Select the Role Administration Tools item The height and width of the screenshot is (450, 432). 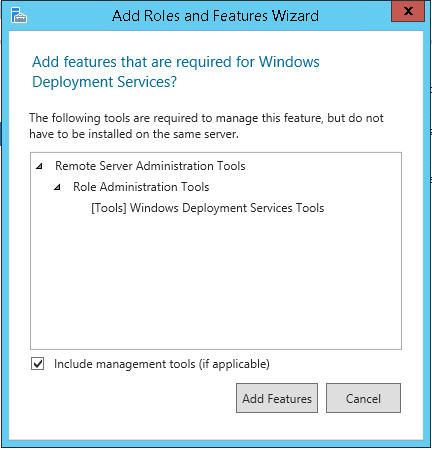click(x=141, y=187)
